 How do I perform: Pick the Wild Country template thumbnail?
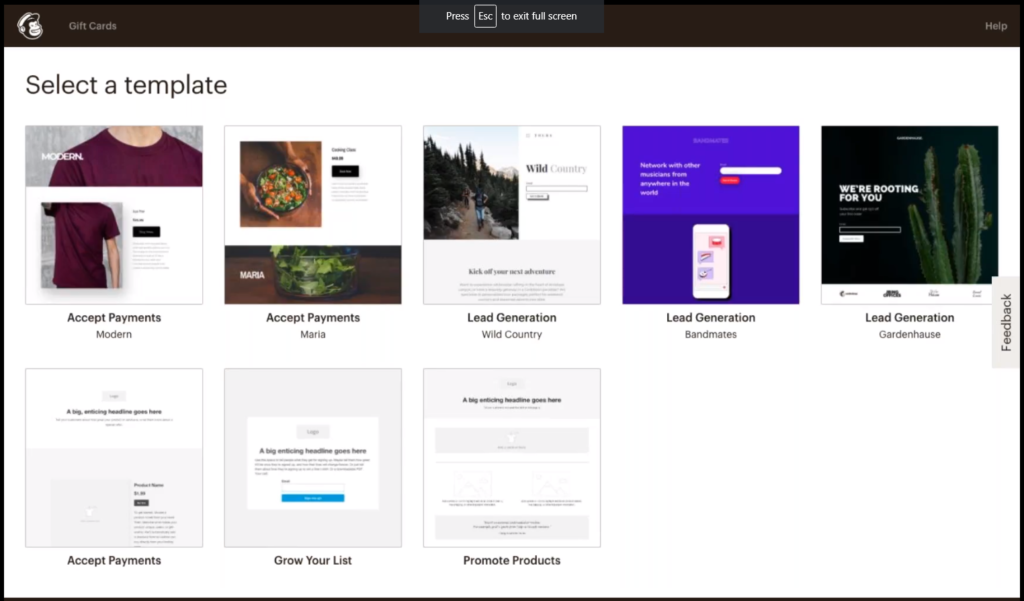pyautogui.click(x=512, y=214)
